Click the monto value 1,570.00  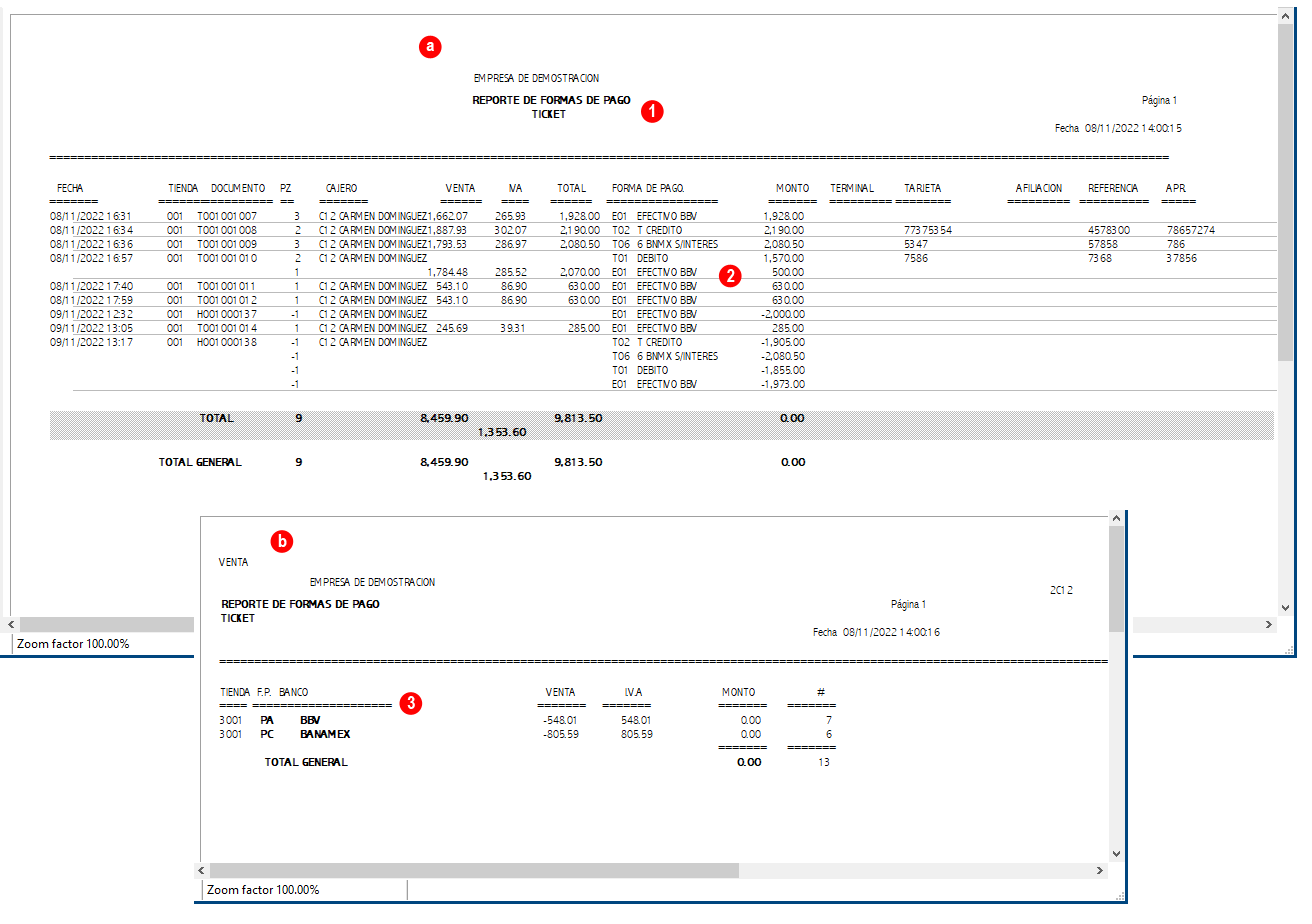pyautogui.click(x=784, y=258)
